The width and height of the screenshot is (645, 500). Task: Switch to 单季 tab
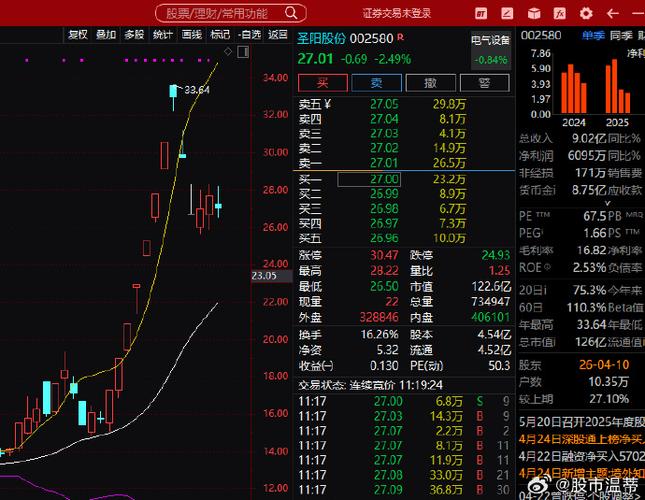coord(593,35)
